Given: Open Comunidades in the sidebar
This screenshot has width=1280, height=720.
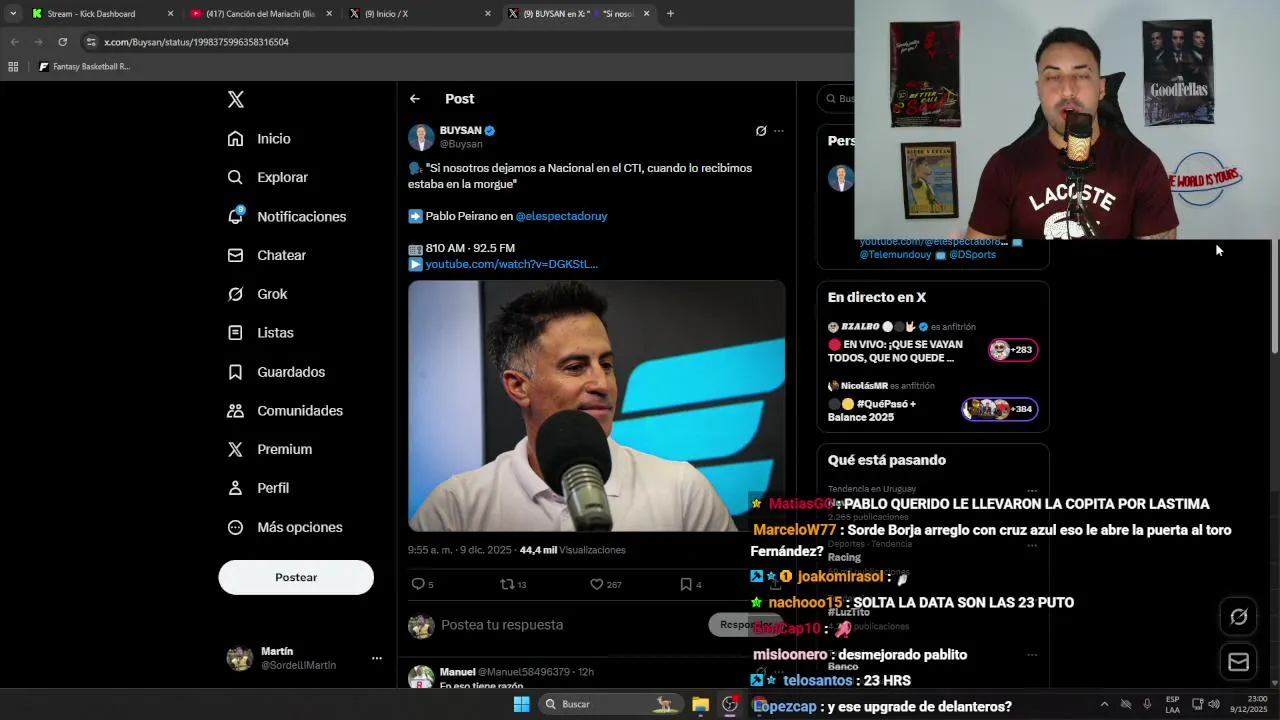Looking at the screenshot, I should 285,411.
